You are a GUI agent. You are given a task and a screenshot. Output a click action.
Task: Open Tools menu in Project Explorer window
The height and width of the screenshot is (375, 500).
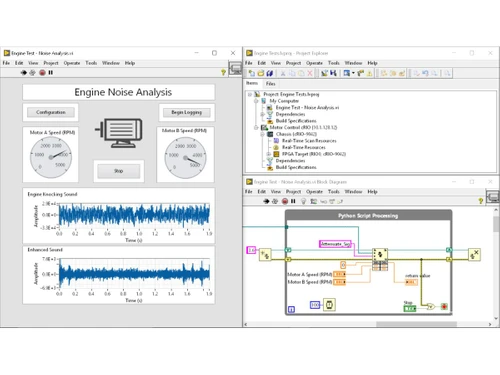[x=334, y=63]
